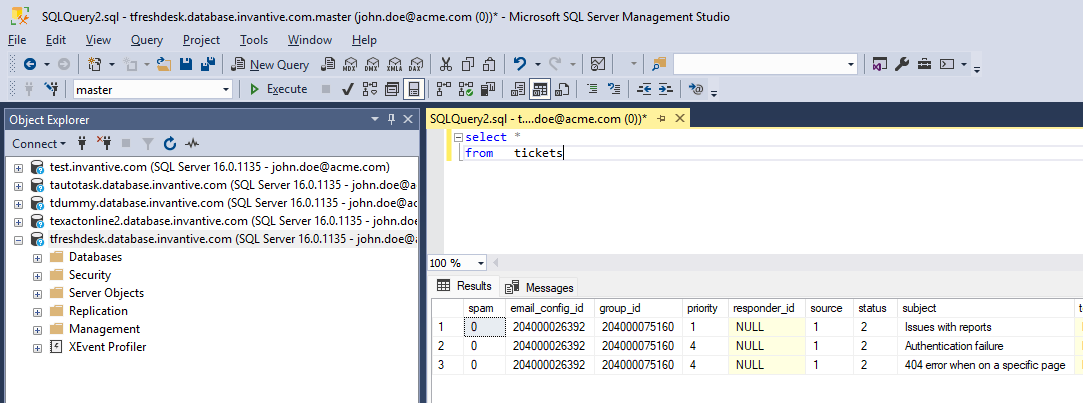Image resolution: width=1083 pixels, height=403 pixels.
Task: Open the Project menu
Action: pos(202,40)
